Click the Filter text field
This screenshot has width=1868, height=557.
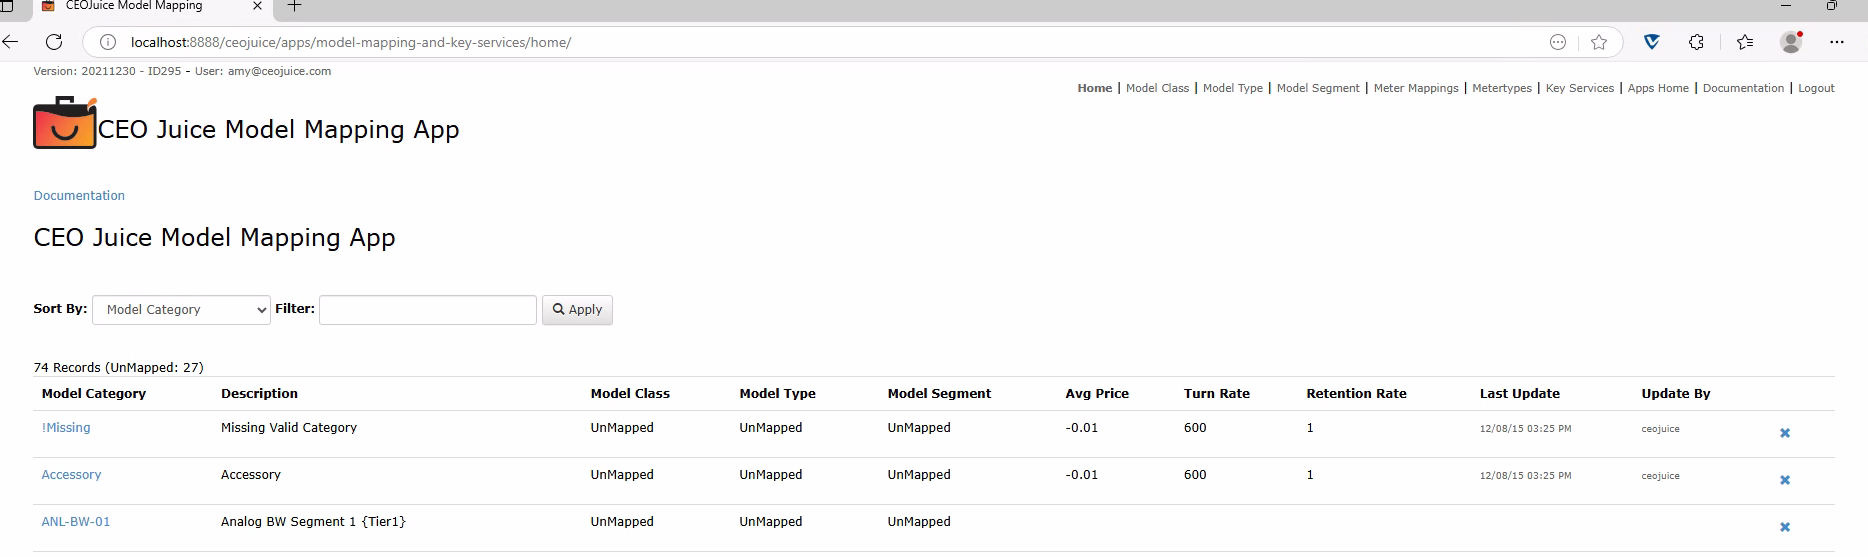coord(428,310)
